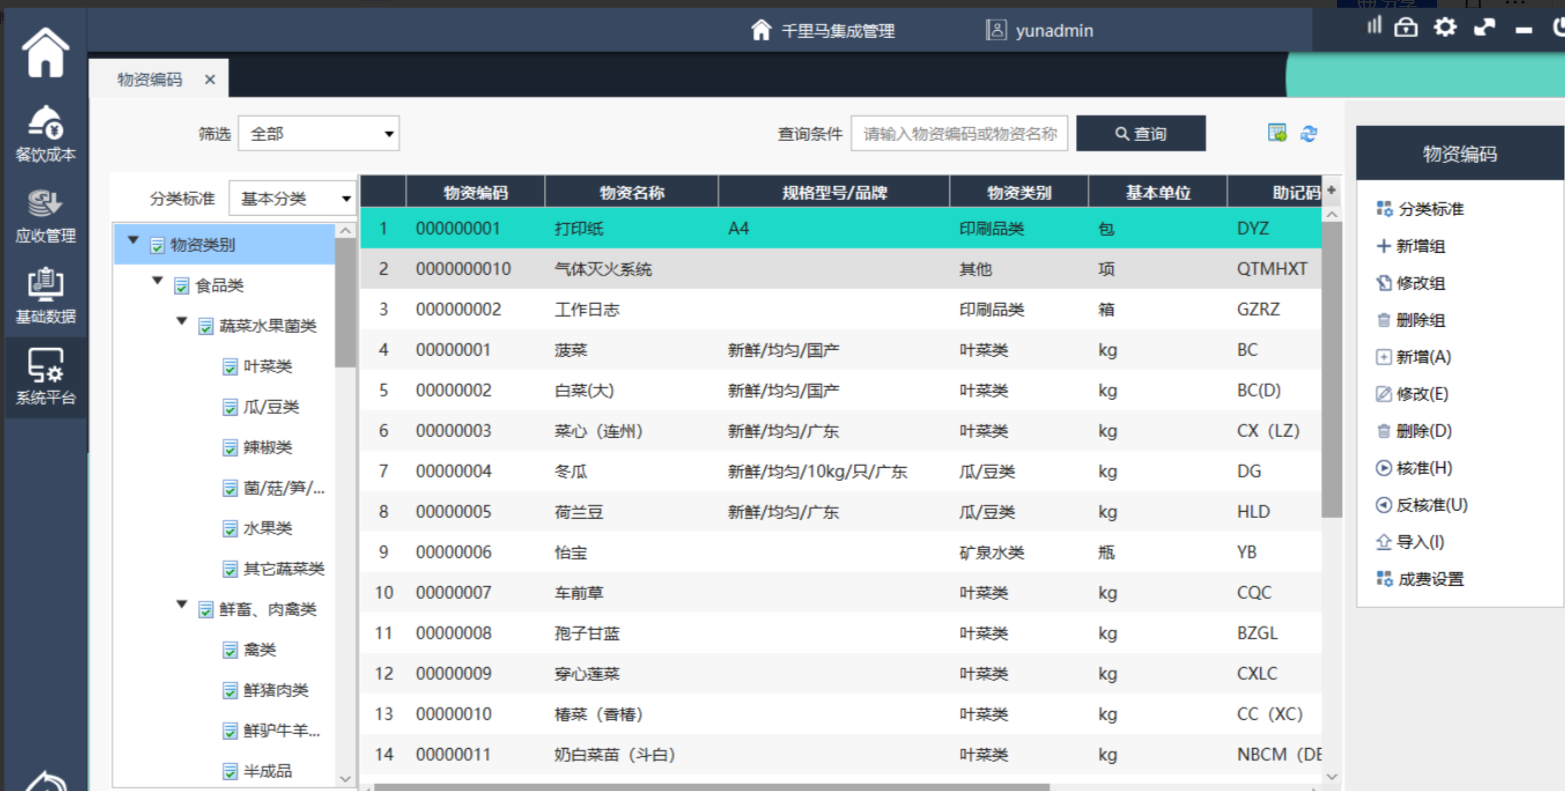This screenshot has height=791, width=1565.
Task: Close the 物资编码 tab
Action: pos(210,80)
